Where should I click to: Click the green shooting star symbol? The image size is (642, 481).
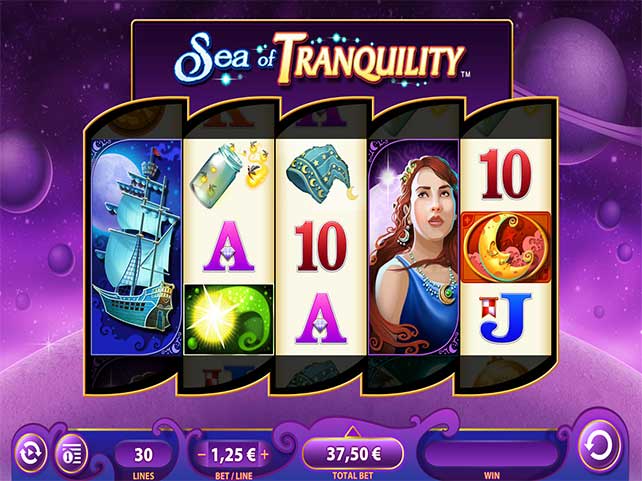pos(229,319)
